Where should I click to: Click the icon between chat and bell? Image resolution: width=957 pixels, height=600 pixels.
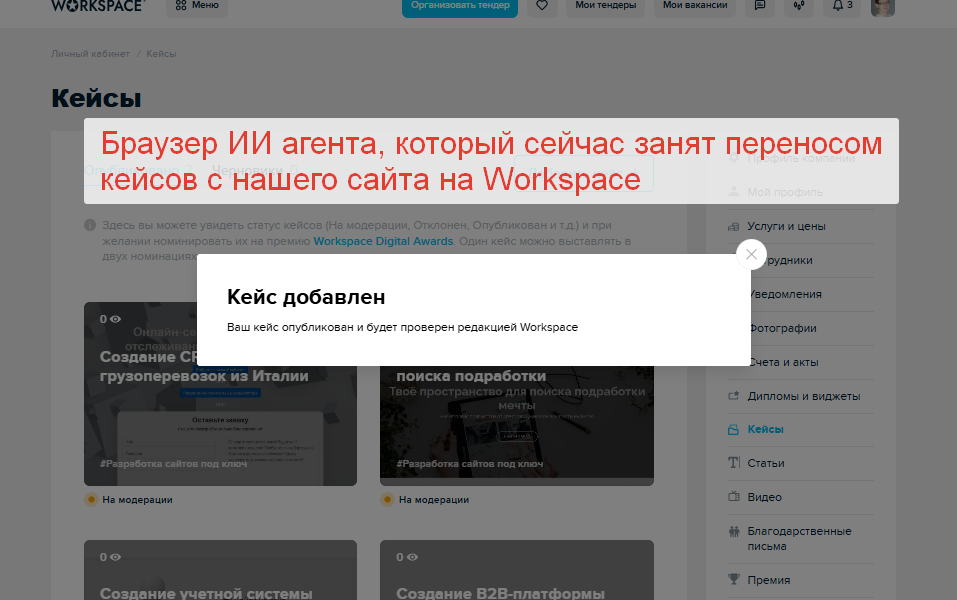click(799, 5)
